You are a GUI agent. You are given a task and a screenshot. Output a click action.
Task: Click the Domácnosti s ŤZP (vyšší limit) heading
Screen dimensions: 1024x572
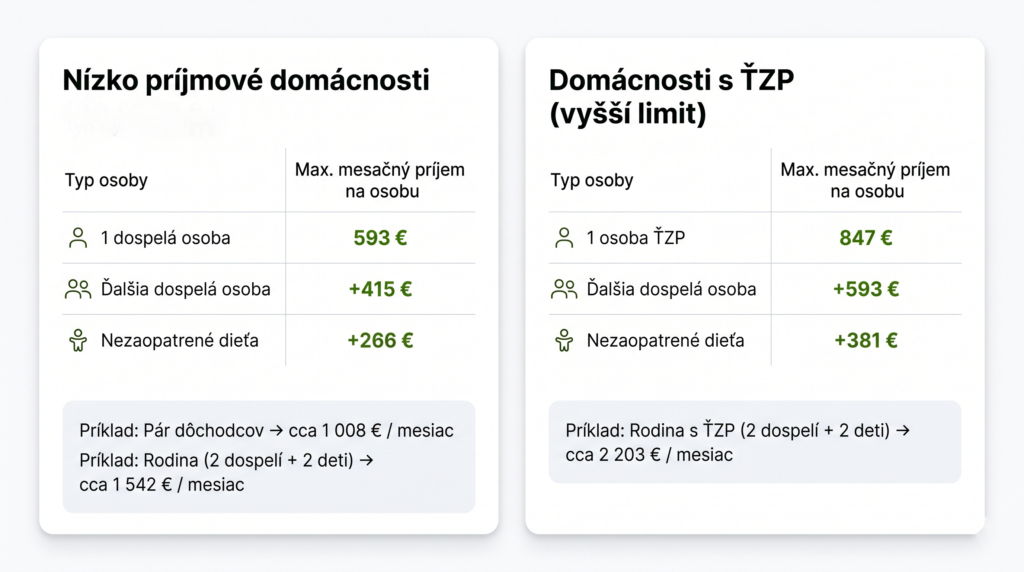(671, 97)
